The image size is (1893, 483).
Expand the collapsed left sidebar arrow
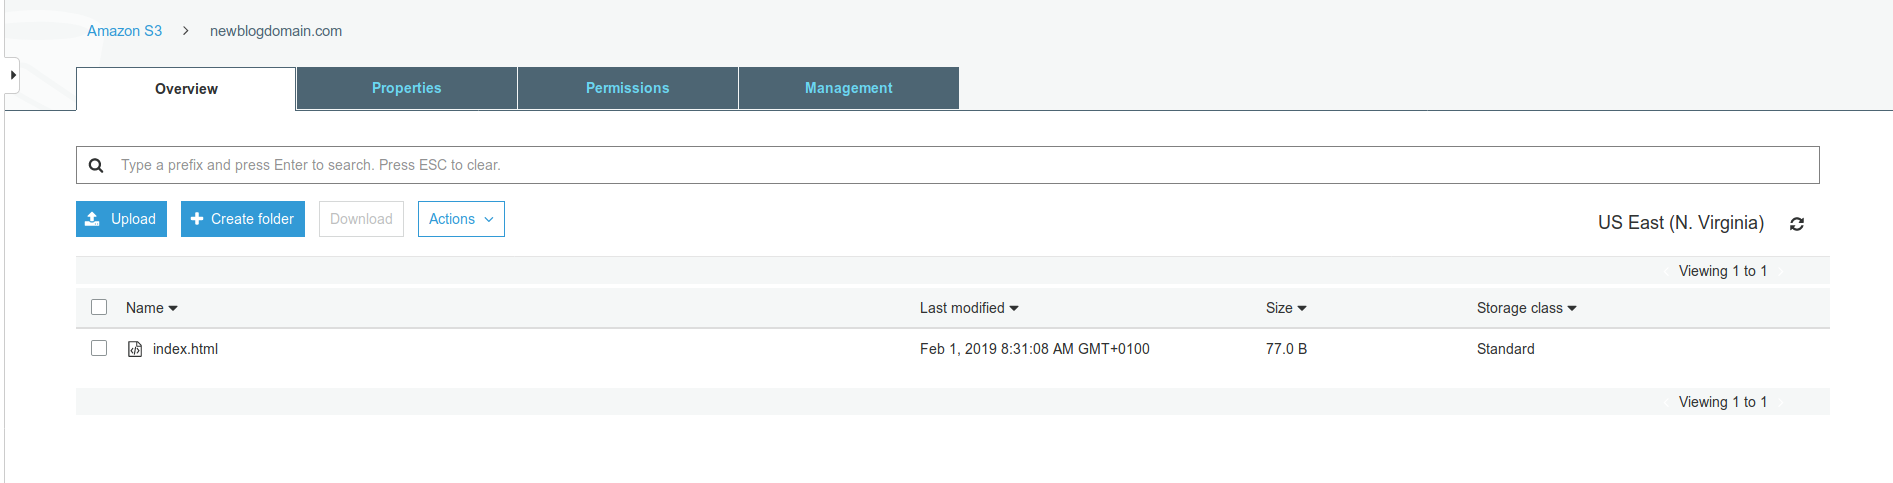tap(12, 75)
